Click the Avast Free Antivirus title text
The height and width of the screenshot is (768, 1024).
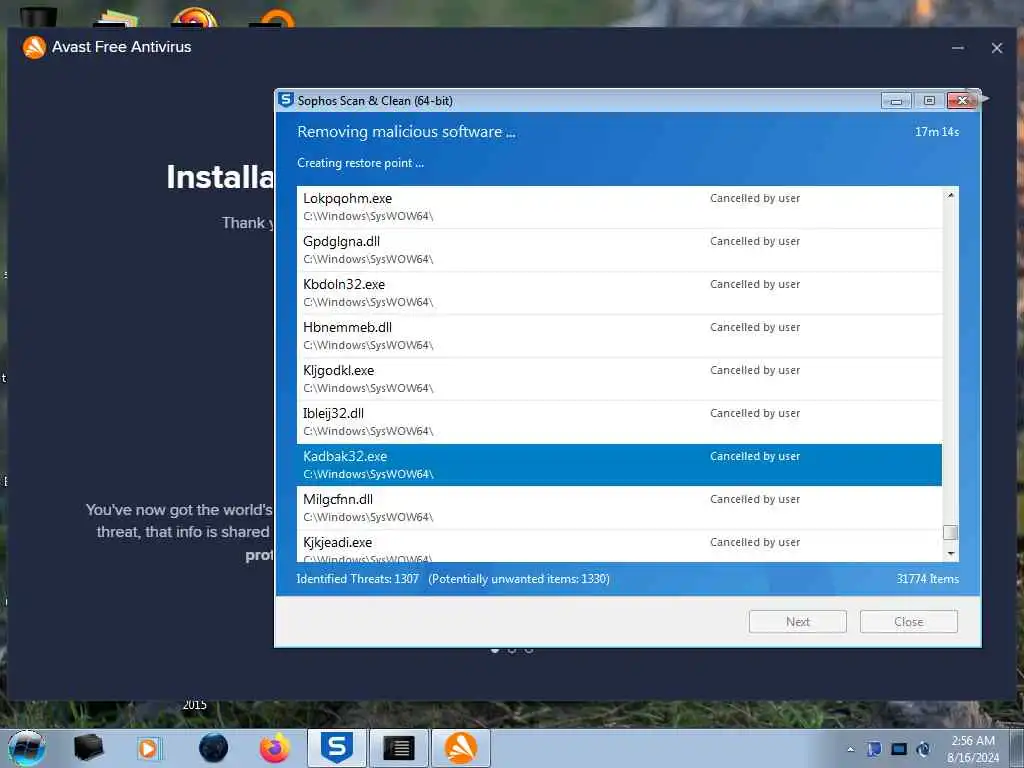[121, 47]
